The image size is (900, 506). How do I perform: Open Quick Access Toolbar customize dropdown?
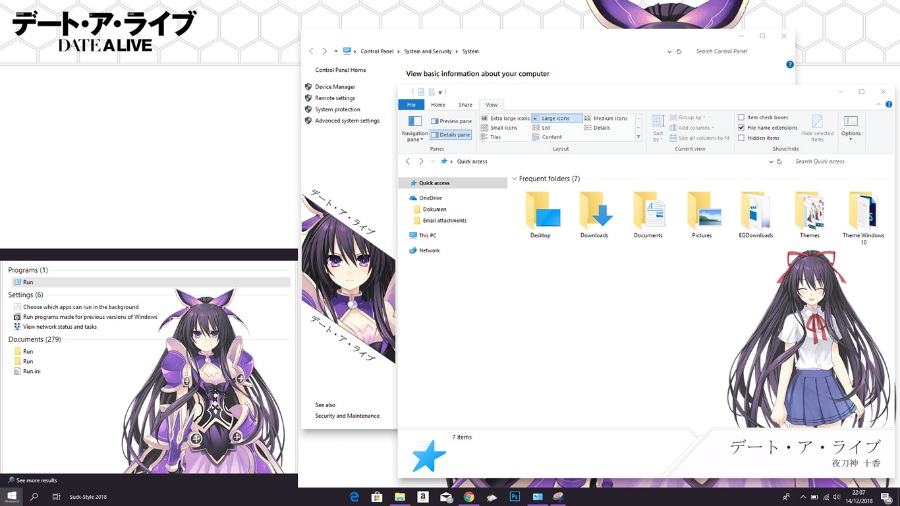pos(440,92)
